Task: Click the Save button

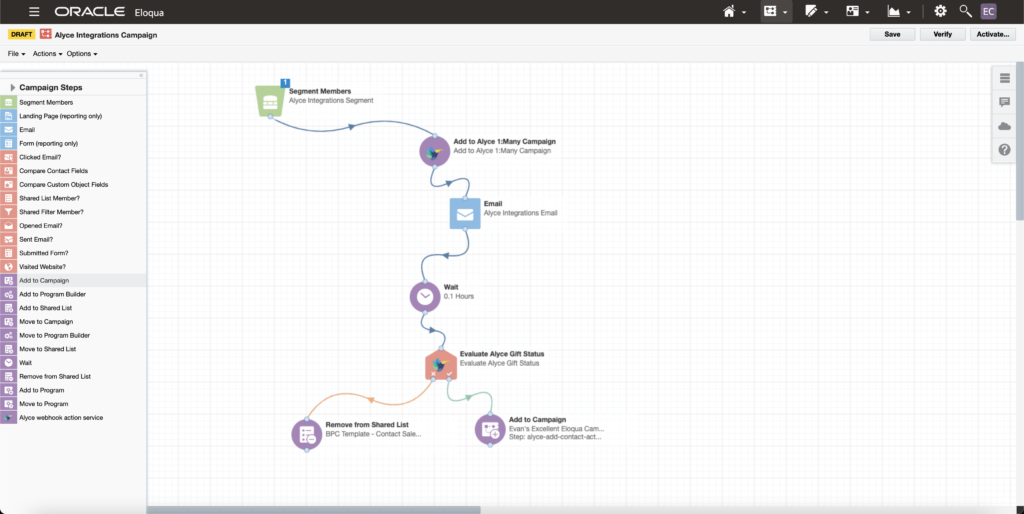Action: tap(892, 35)
